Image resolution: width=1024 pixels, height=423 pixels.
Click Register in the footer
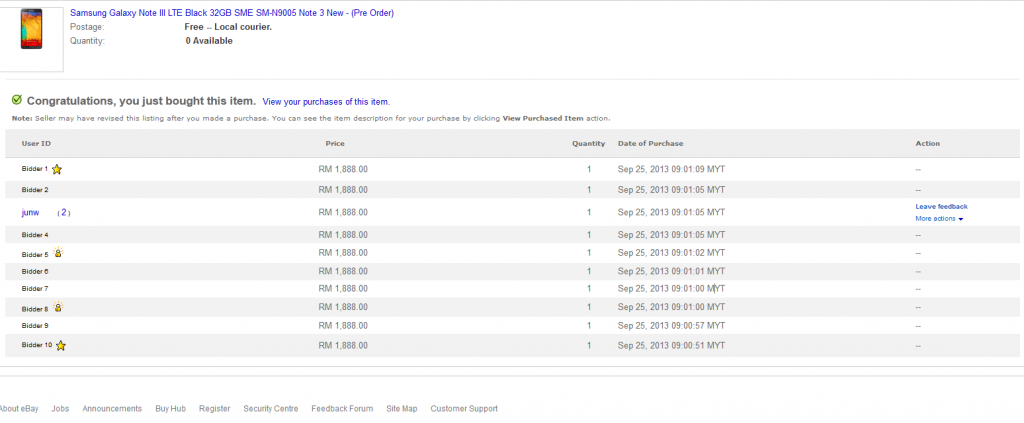click(214, 409)
